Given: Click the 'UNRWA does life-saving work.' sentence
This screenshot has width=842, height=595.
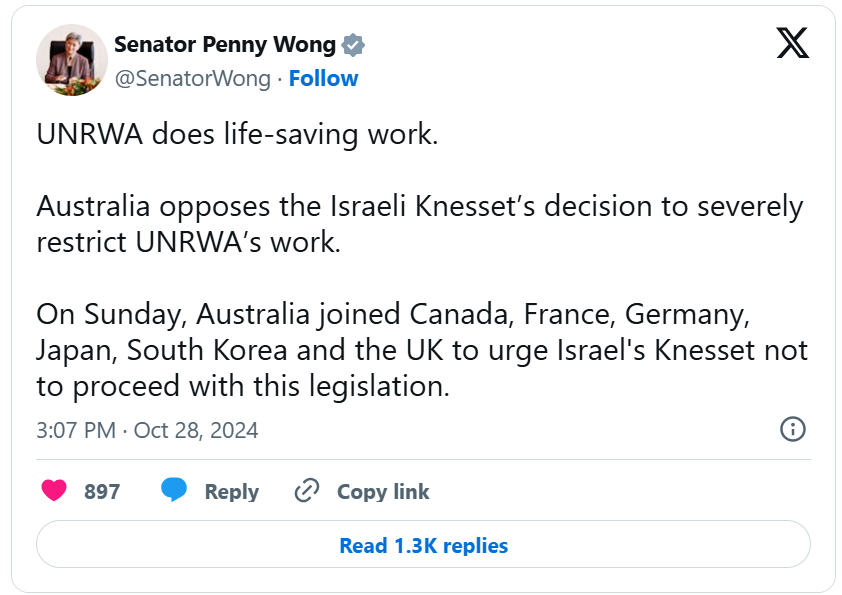Looking at the screenshot, I should tap(237, 135).
